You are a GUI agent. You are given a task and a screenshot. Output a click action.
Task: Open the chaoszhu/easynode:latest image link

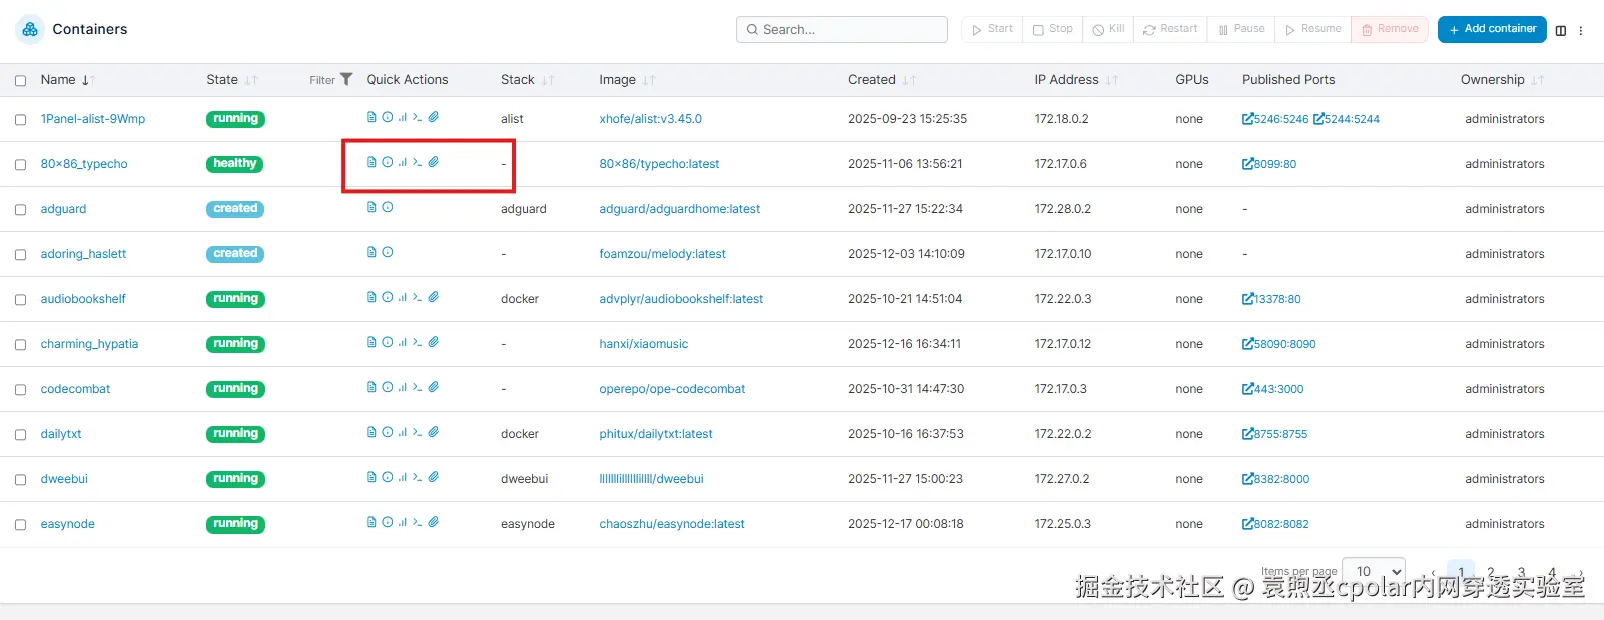[672, 524]
